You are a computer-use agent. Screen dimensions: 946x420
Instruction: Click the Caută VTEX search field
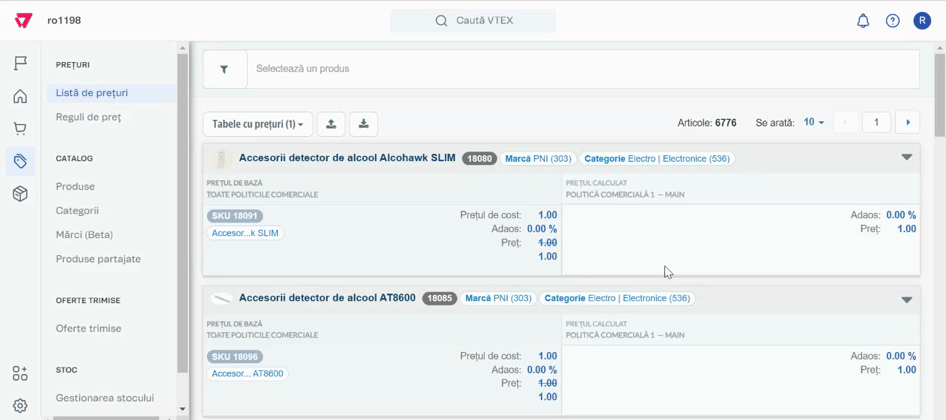click(473, 21)
